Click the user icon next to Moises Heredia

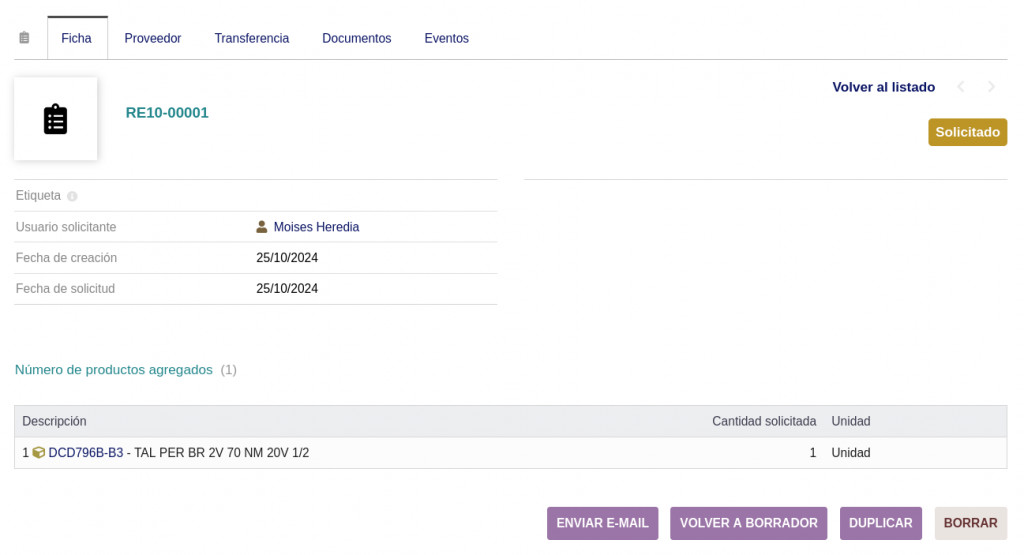click(x=262, y=227)
